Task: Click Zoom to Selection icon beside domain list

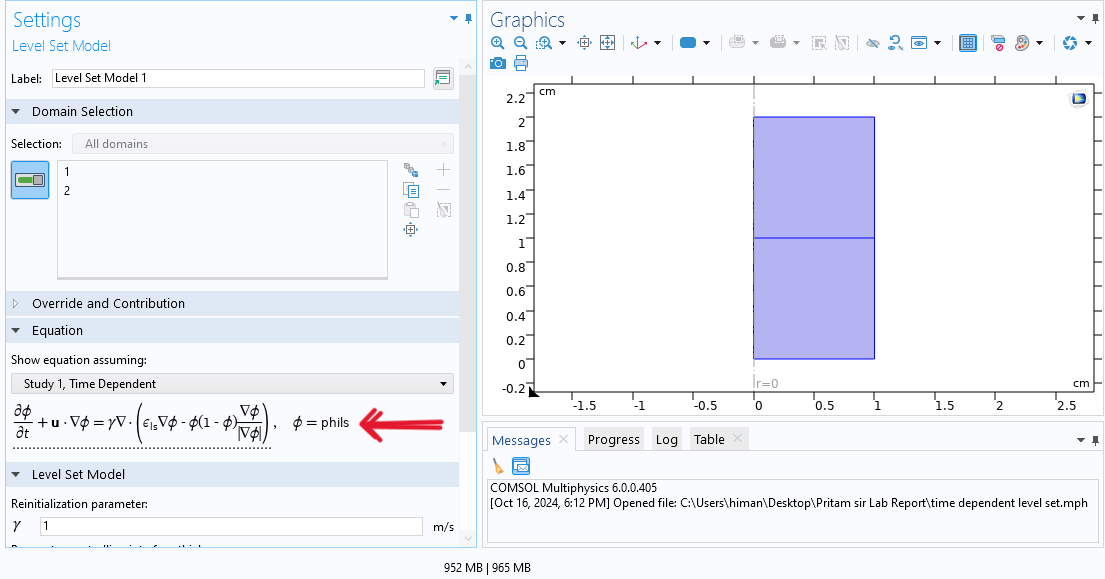Action: pyautogui.click(x=410, y=230)
